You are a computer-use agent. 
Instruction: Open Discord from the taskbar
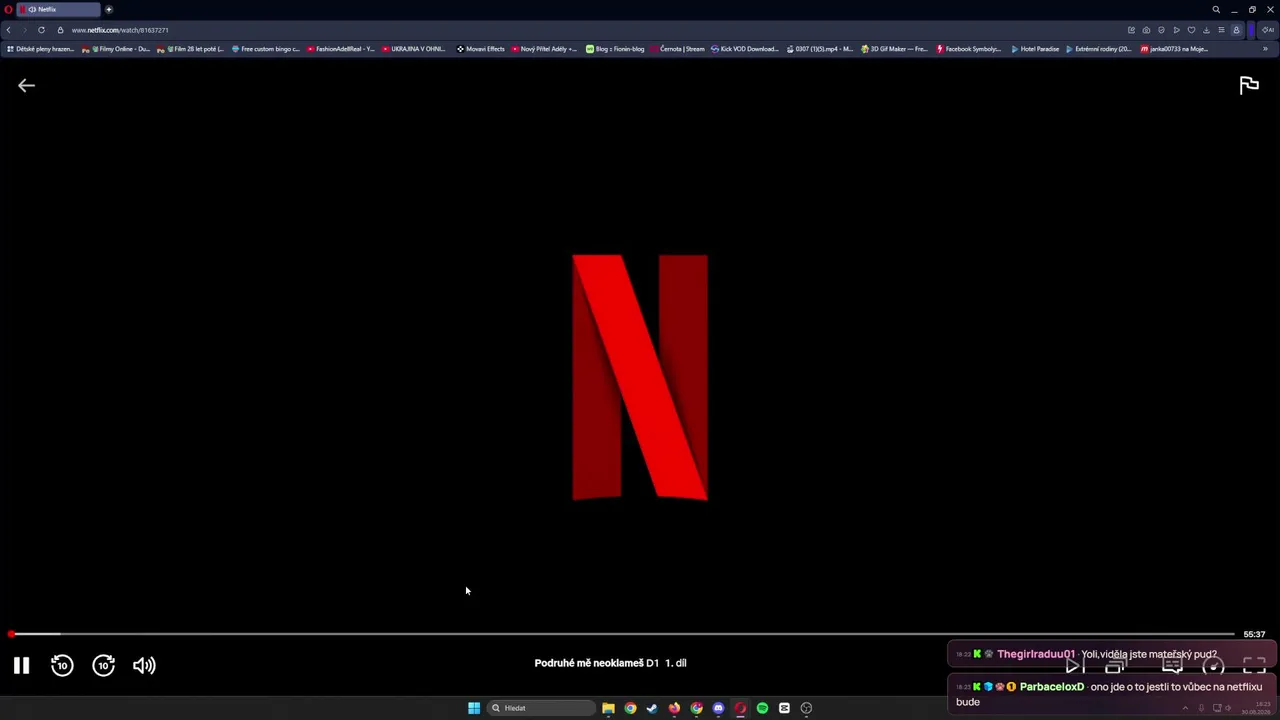coord(718,708)
